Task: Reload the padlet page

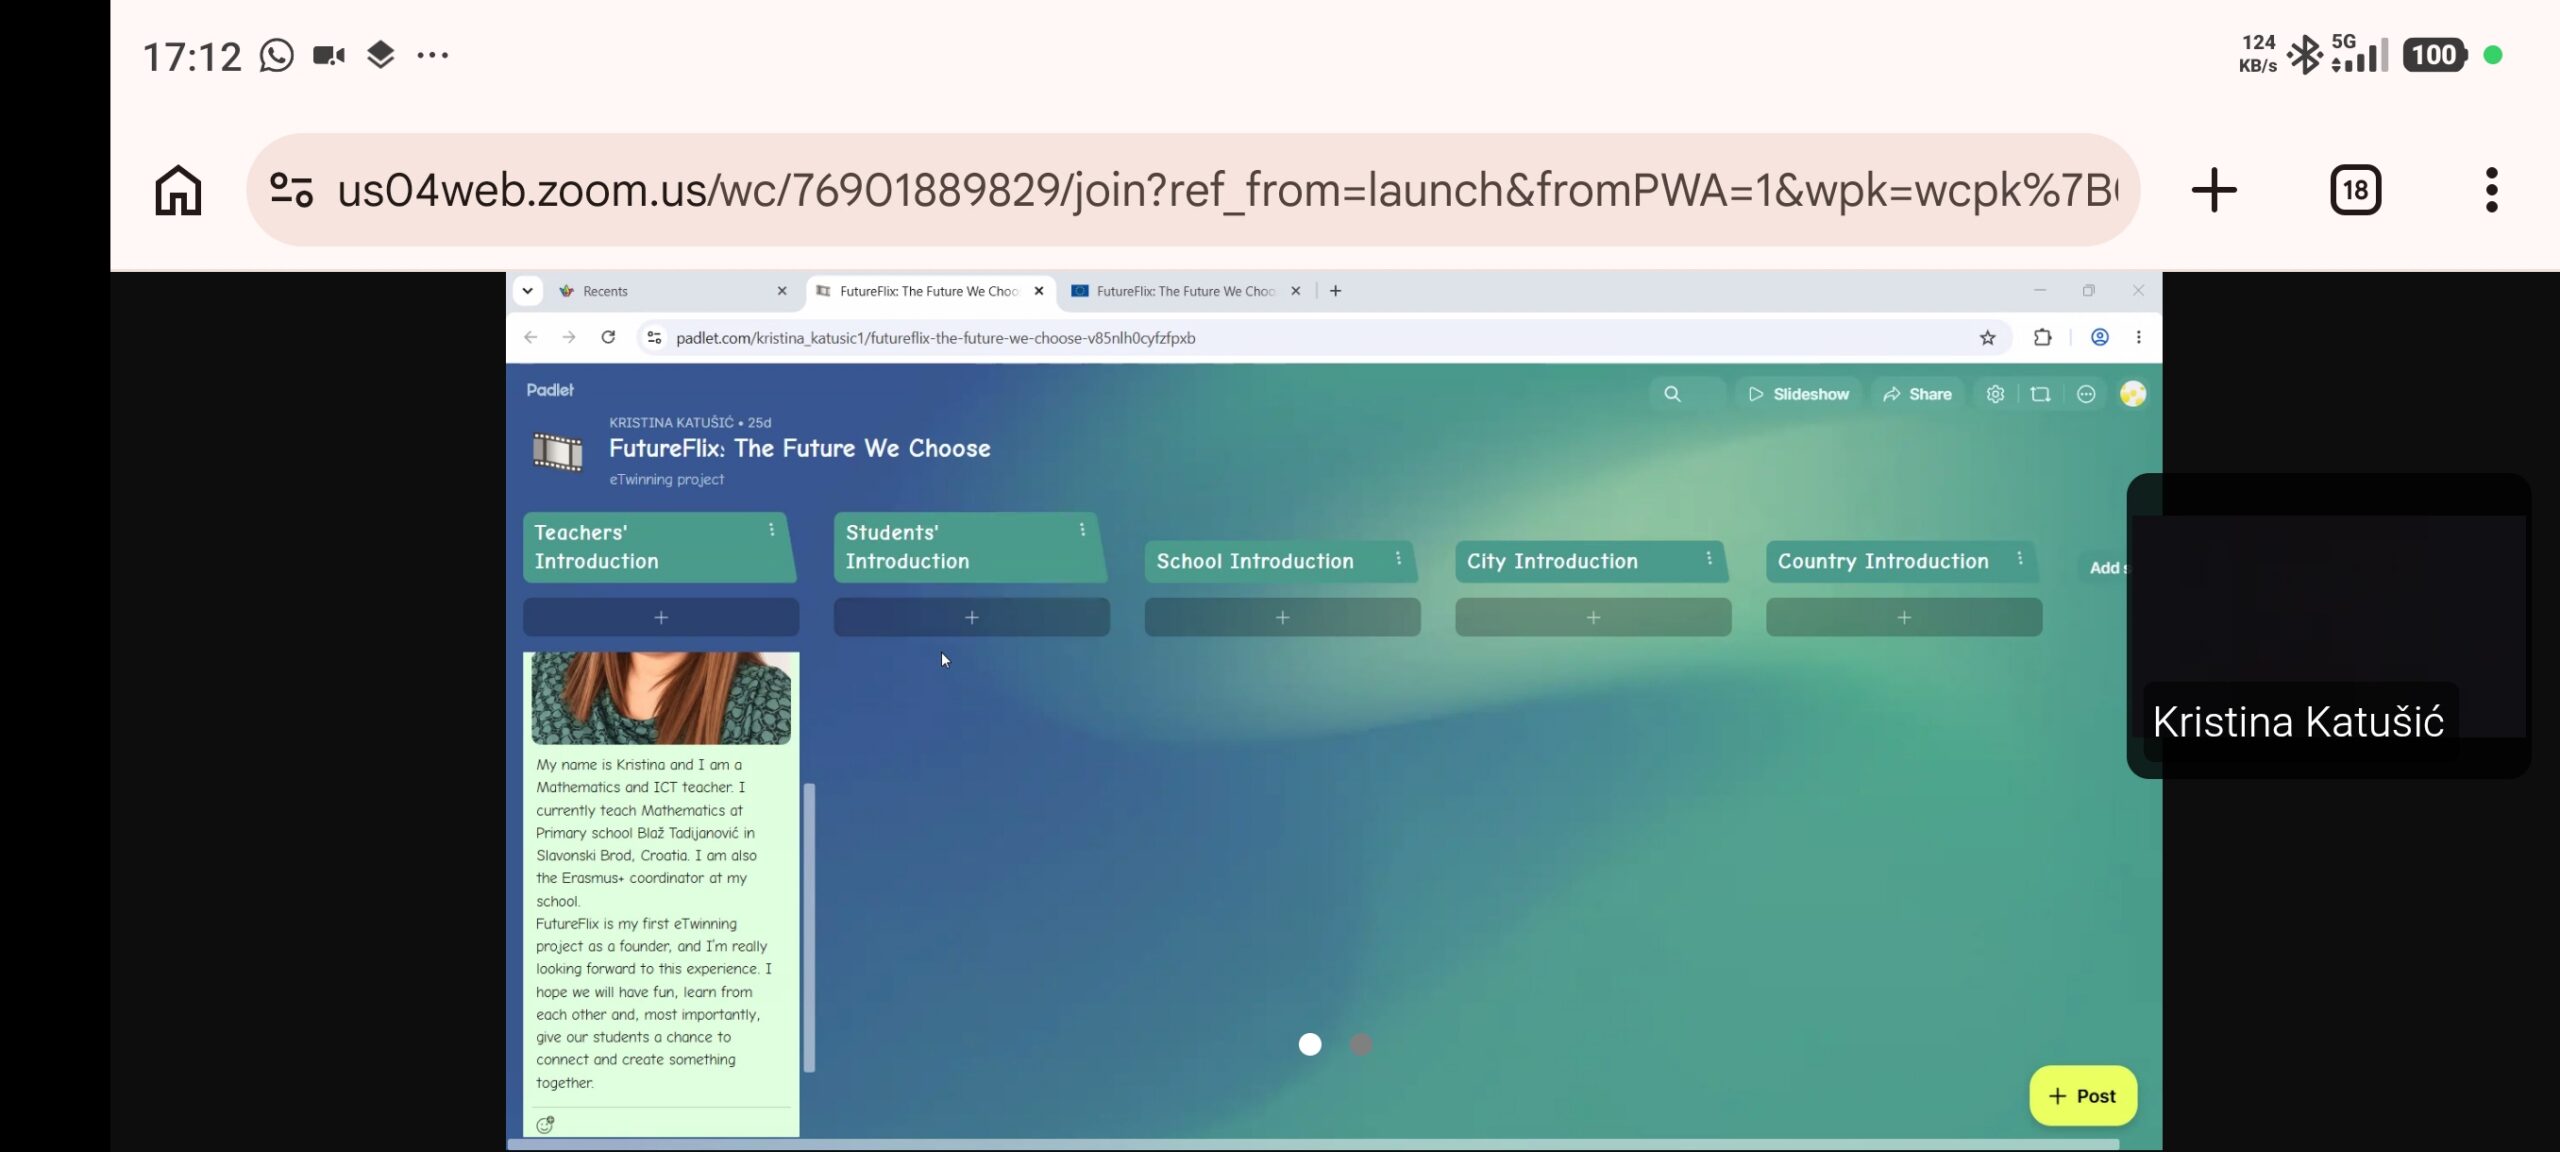Action: (608, 338)
